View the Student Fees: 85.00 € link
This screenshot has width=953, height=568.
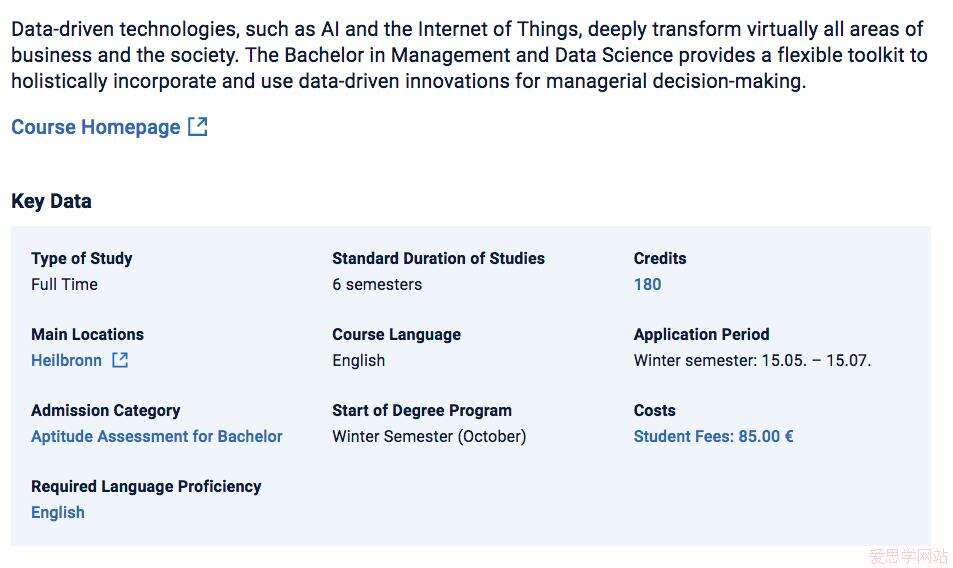[x=713, y=436]
